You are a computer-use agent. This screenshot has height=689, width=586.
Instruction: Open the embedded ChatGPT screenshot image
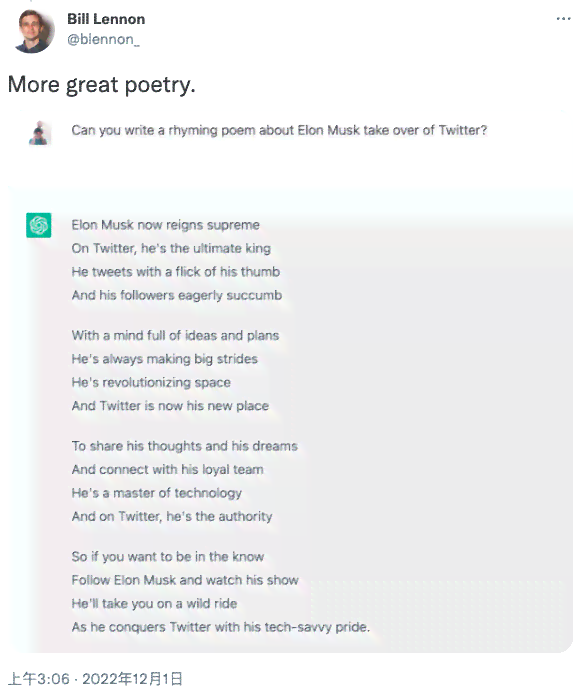tap(290, 381)
